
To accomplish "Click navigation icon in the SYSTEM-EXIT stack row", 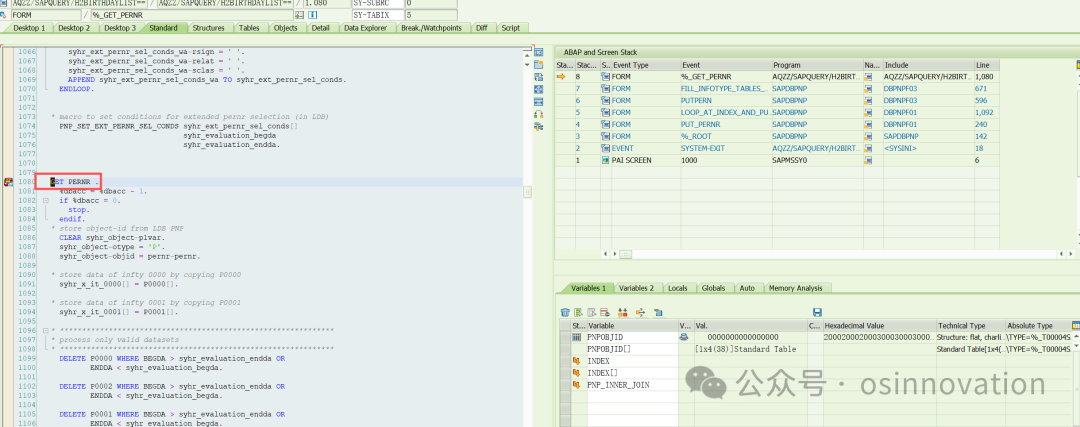I will [869, 148].
